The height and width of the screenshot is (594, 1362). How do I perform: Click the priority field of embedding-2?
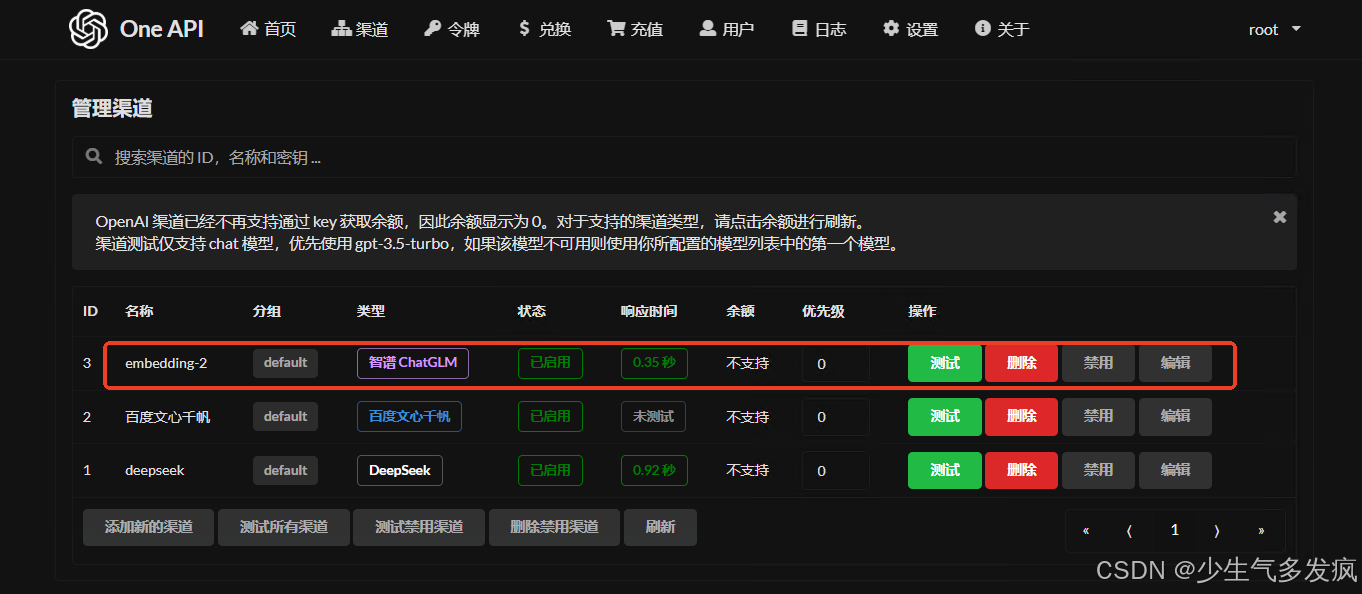click(x=835, y=363)
